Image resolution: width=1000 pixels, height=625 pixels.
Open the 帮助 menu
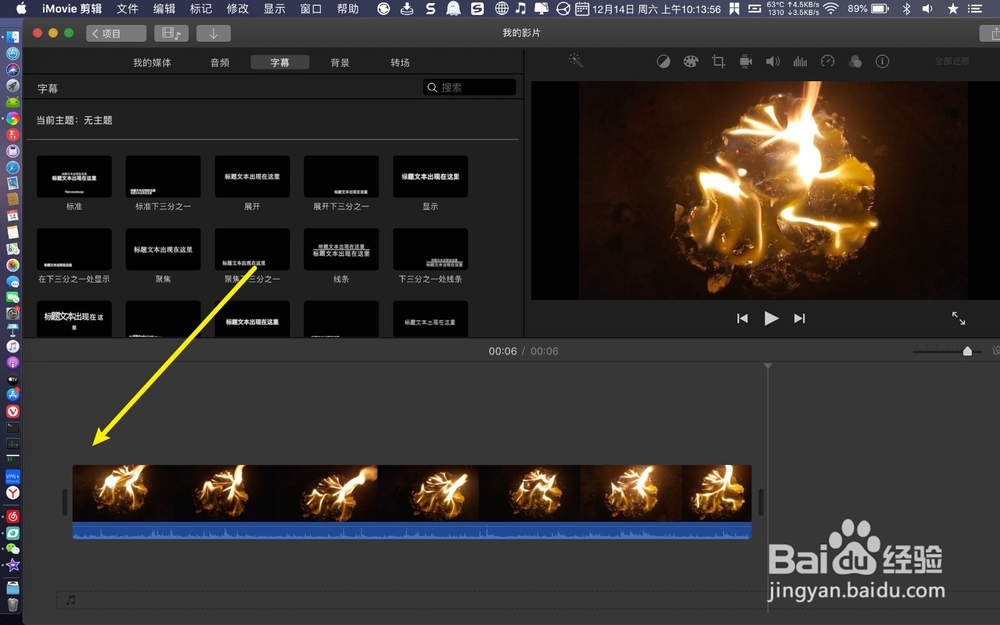coord(348,9)
